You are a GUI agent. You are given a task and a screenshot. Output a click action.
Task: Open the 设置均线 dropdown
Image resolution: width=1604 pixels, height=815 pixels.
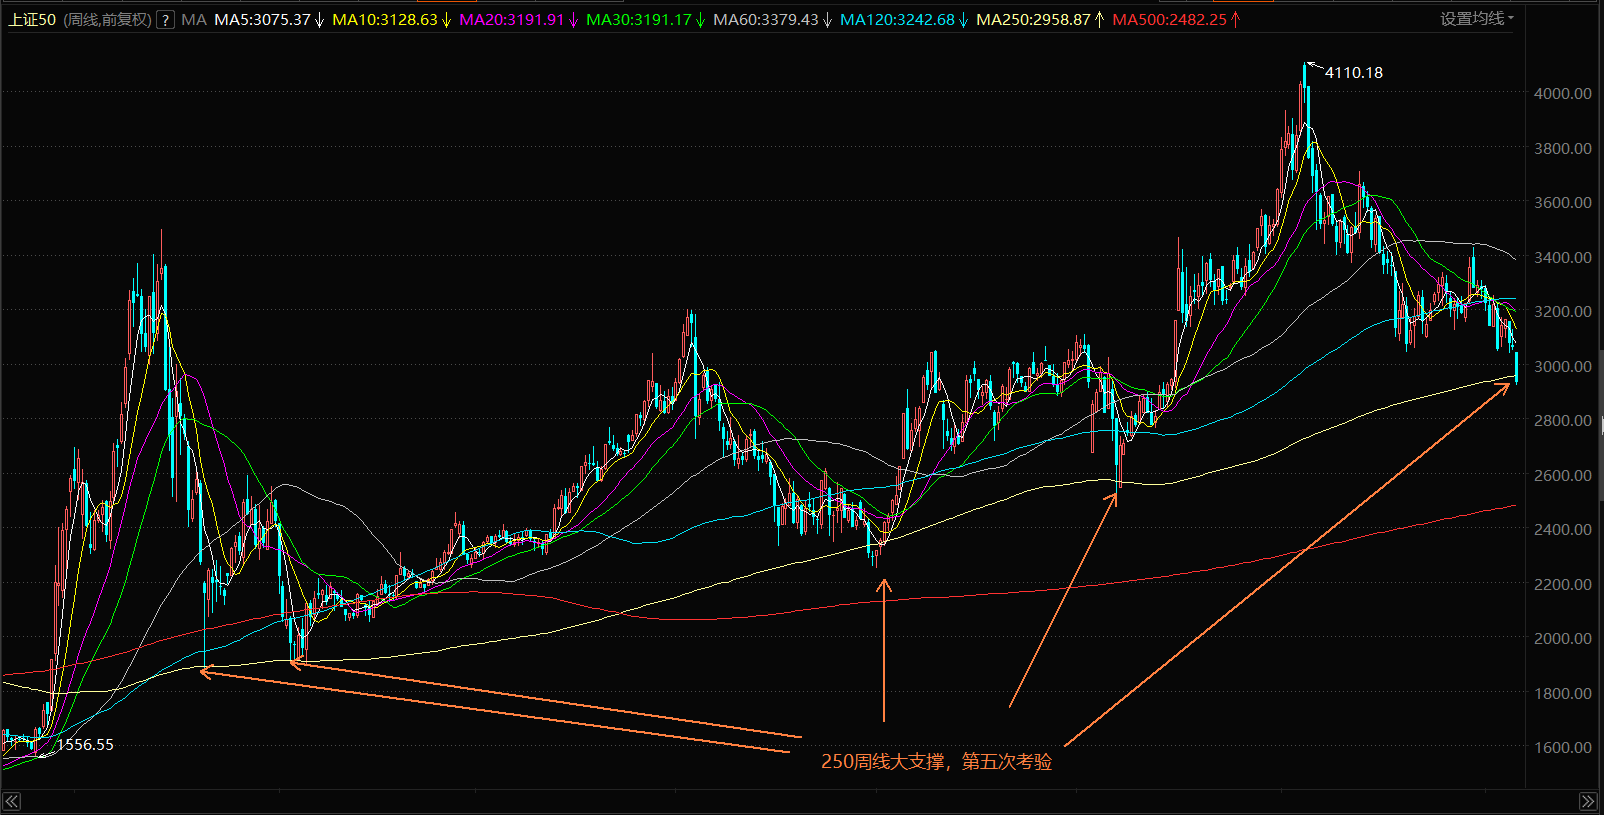tap(1477, 19)
